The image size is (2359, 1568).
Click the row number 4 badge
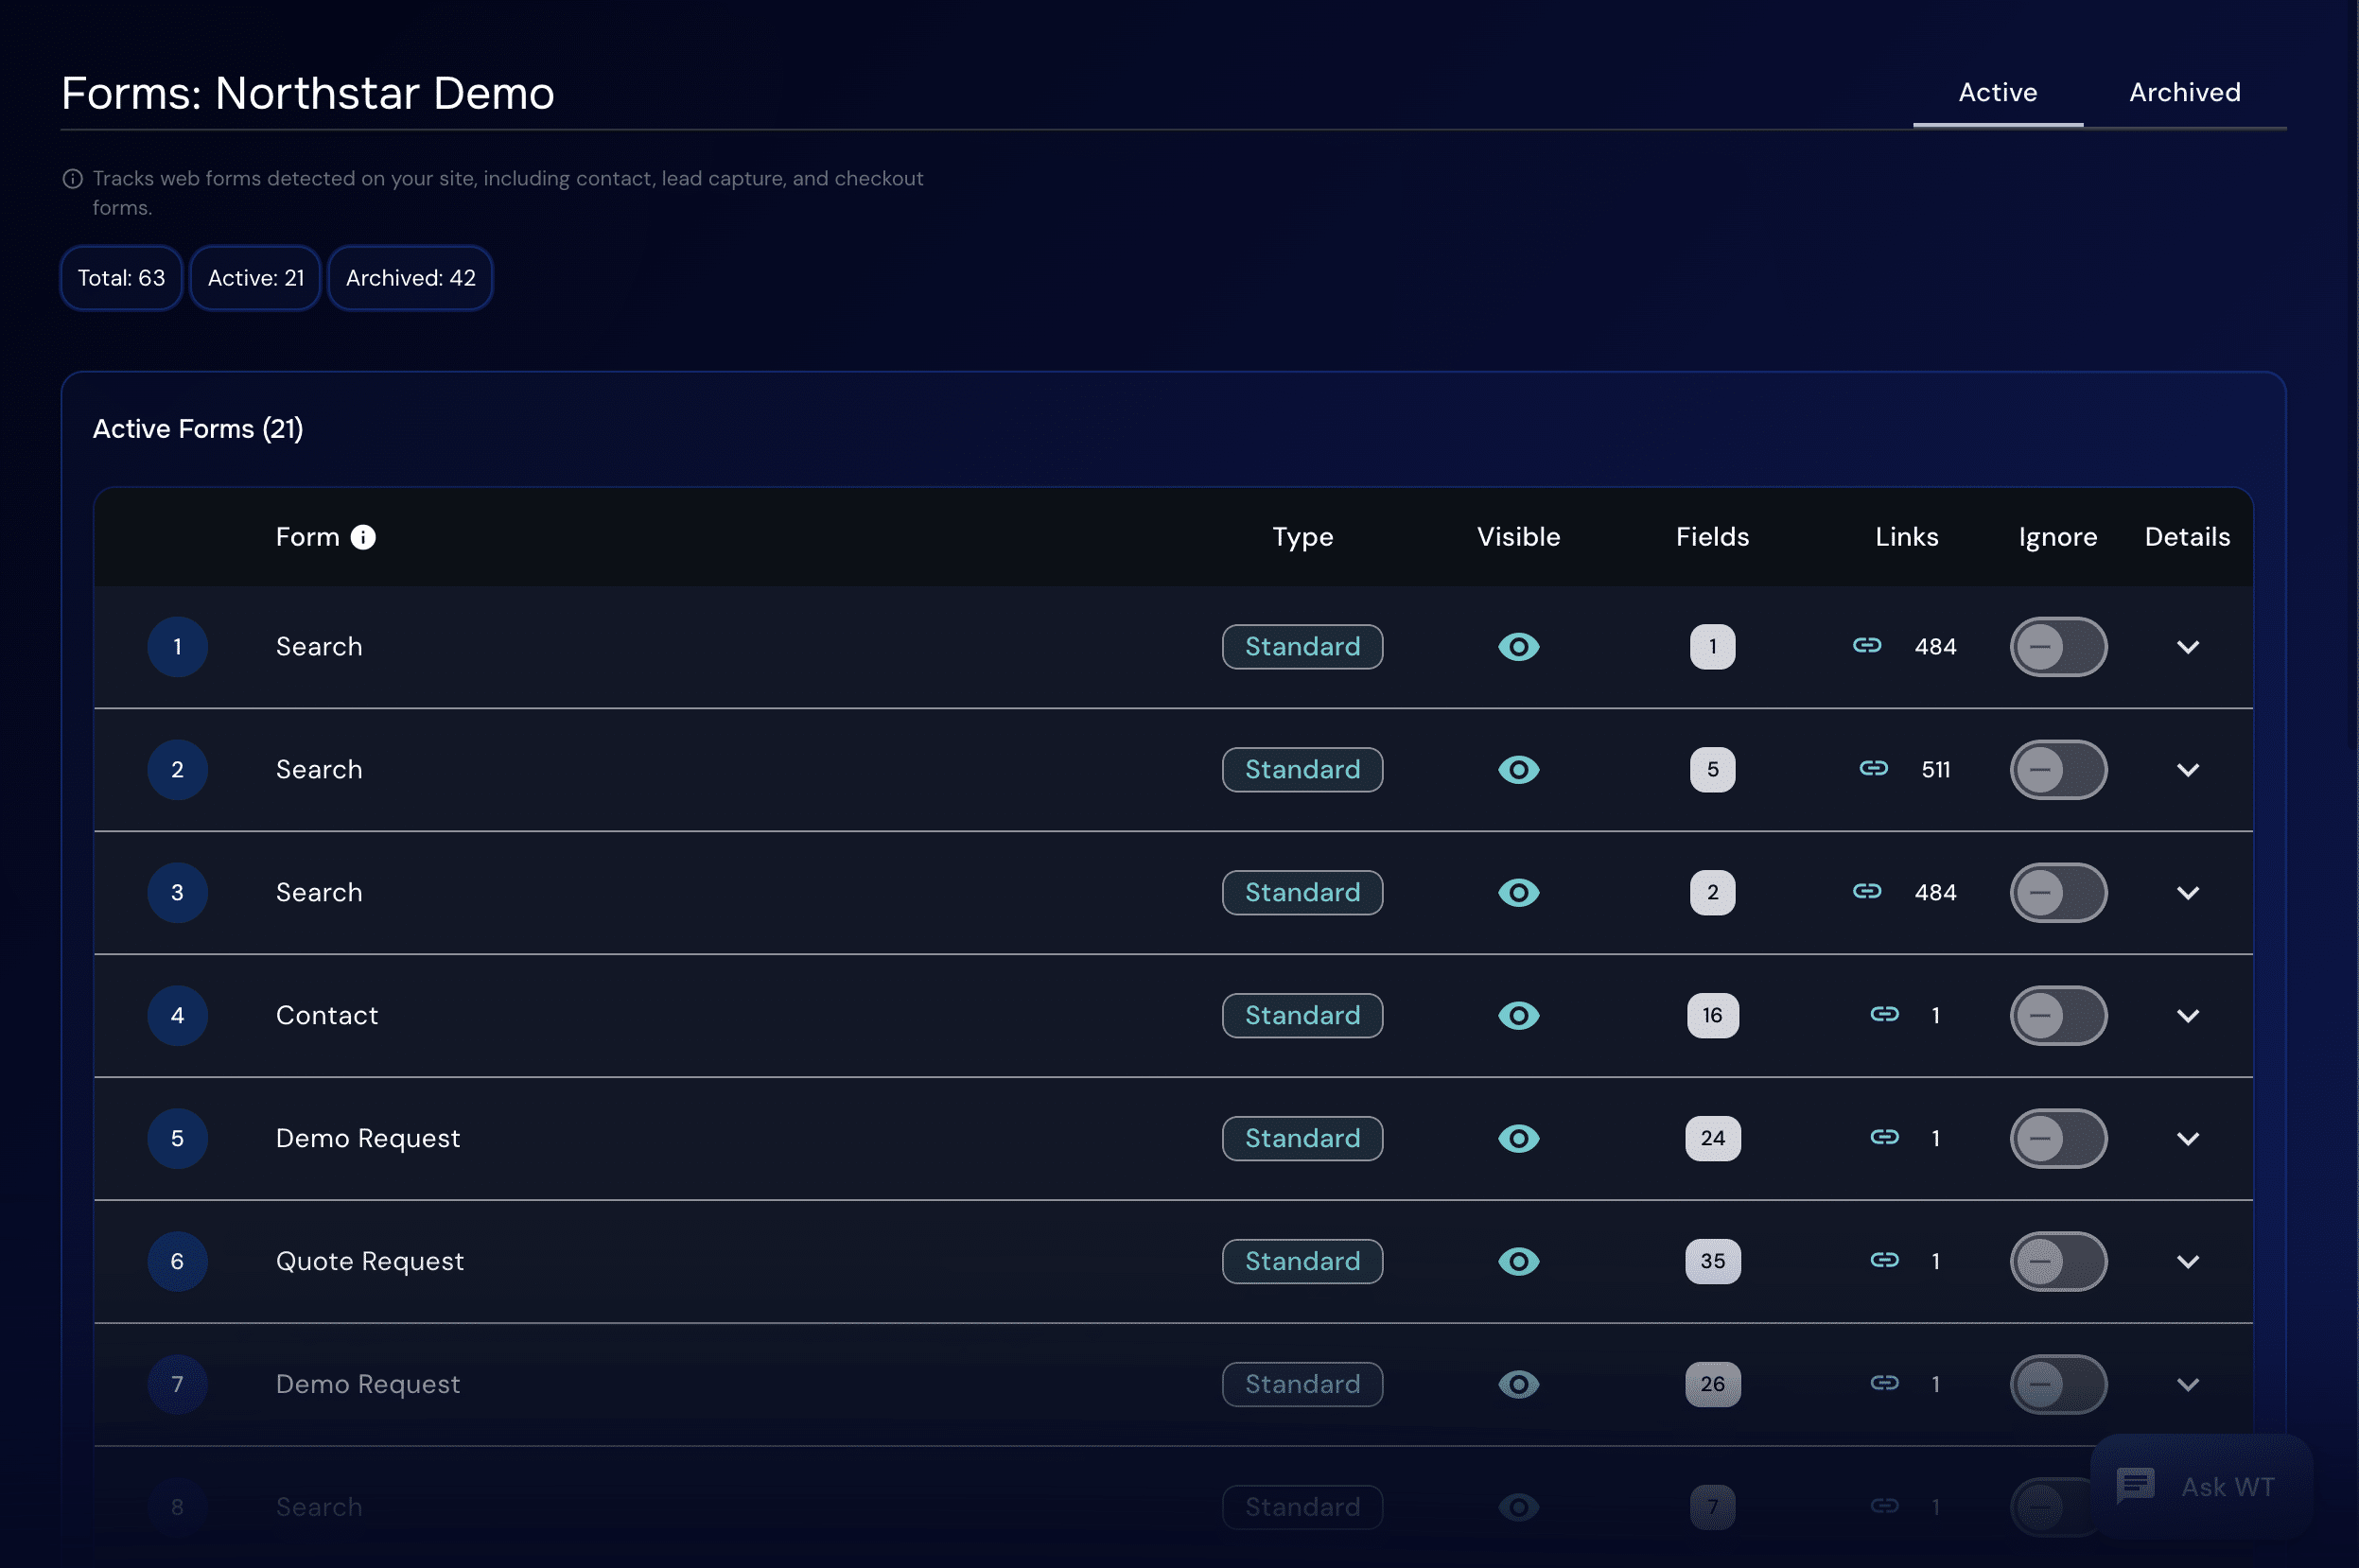point(178,1016)
